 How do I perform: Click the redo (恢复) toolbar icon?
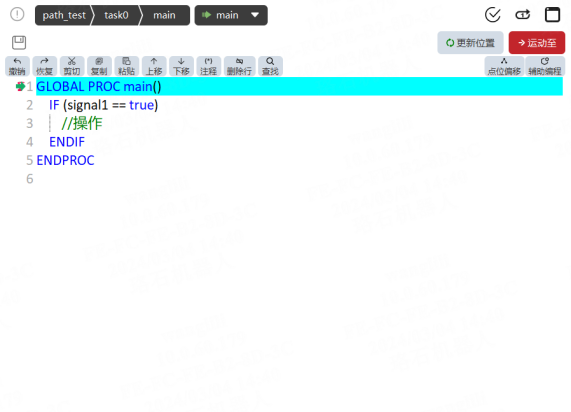44,66
